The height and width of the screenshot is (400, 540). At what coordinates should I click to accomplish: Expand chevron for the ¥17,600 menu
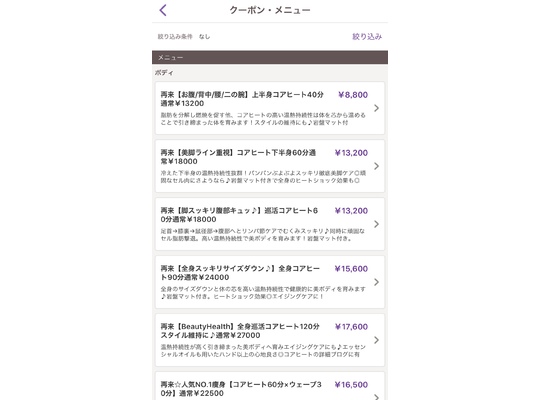[376, 340]
